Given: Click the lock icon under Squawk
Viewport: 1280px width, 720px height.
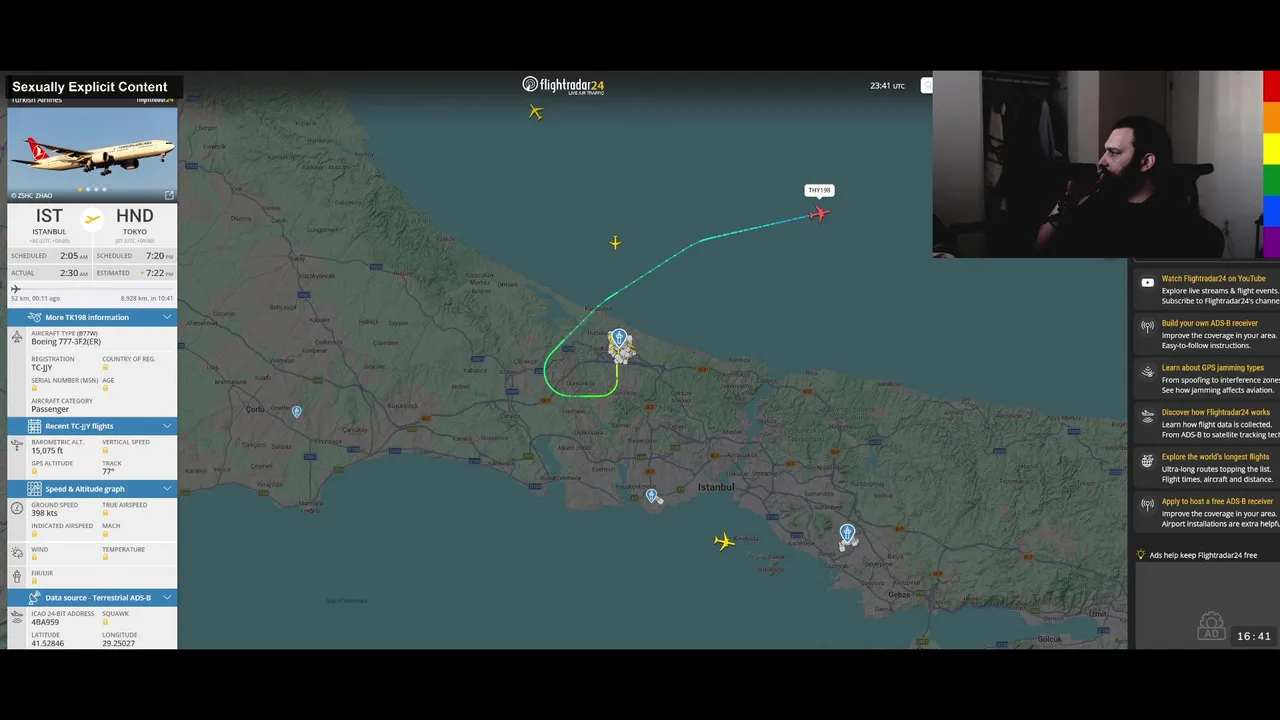Looking at the screenshot, I should (x=105, y=622).
